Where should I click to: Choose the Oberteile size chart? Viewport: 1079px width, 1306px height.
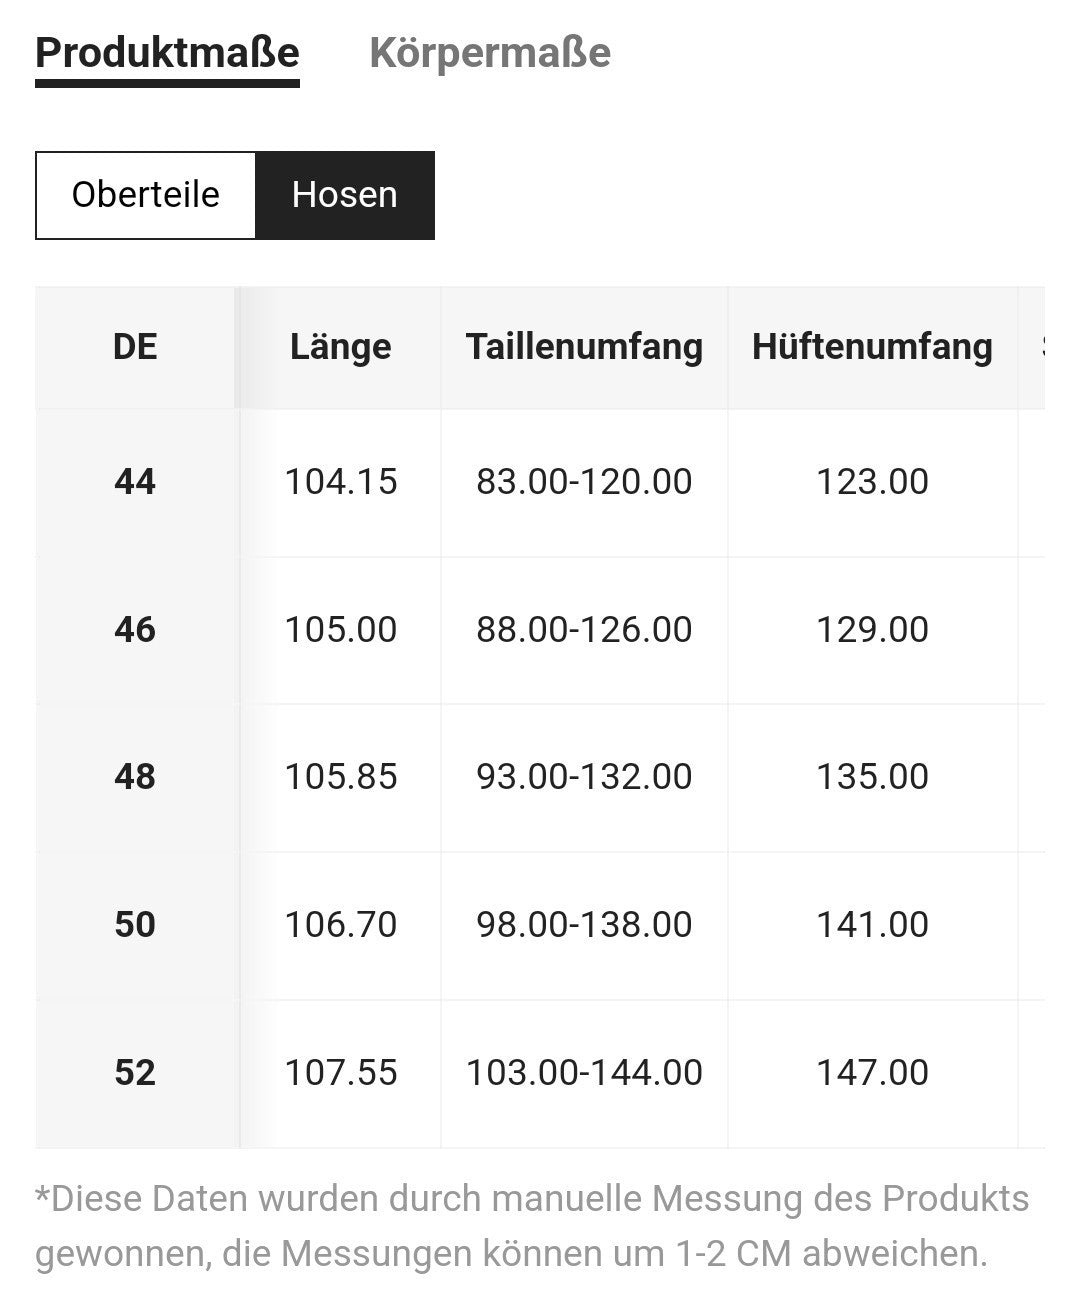(146, 195)
